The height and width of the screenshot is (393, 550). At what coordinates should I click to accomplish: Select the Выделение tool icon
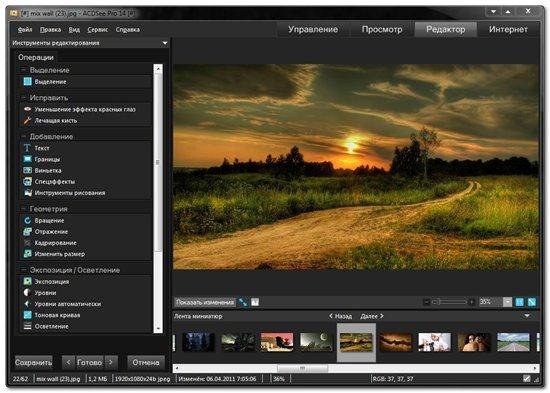tap(27, 81)
